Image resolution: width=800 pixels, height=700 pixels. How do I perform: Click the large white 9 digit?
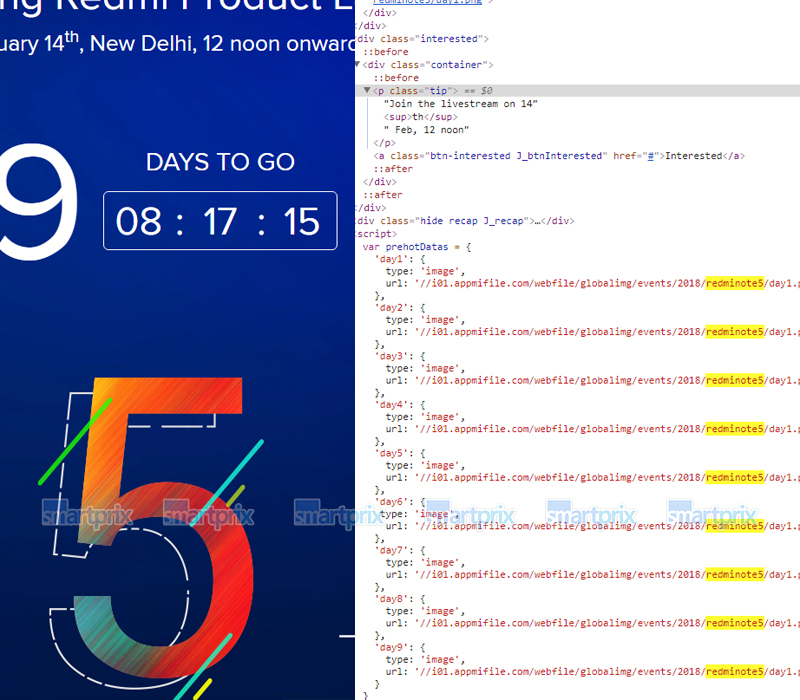pos(38,203)
